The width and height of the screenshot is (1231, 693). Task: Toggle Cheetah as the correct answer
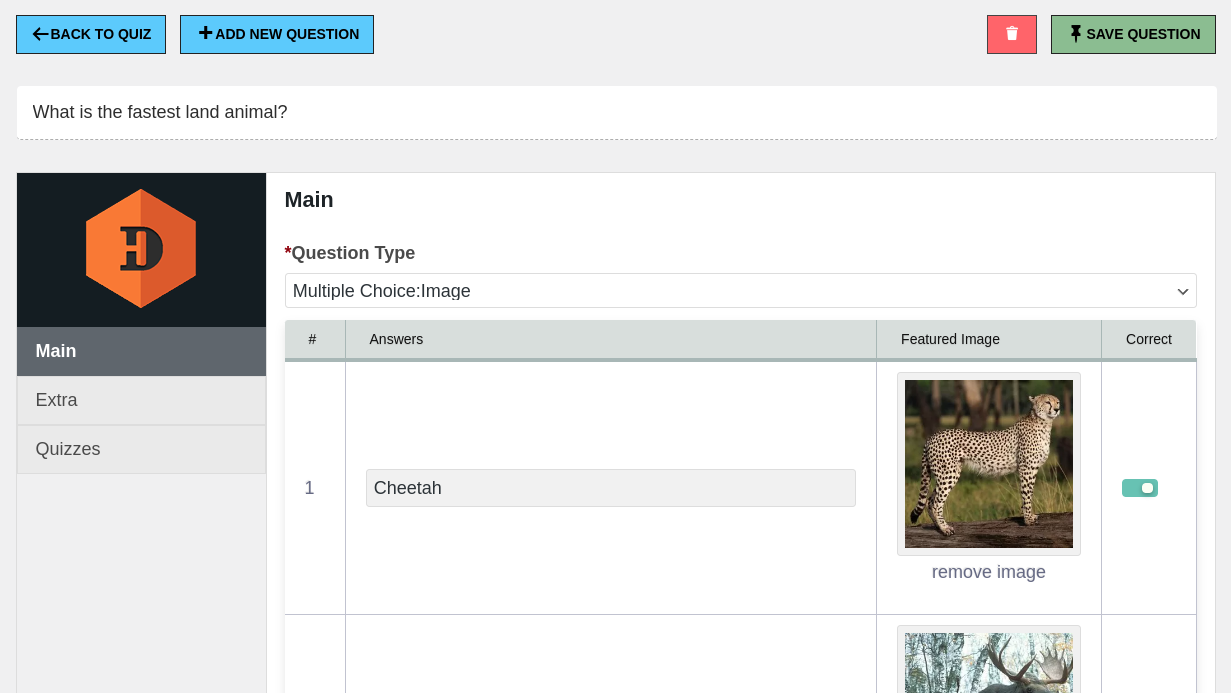(1139, 488)
